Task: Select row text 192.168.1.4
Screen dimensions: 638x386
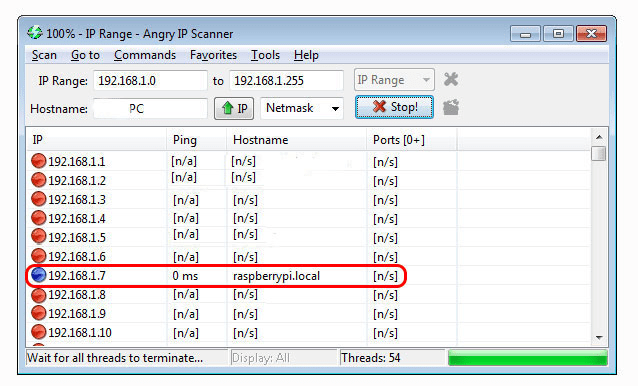Action: coord(76,219)
